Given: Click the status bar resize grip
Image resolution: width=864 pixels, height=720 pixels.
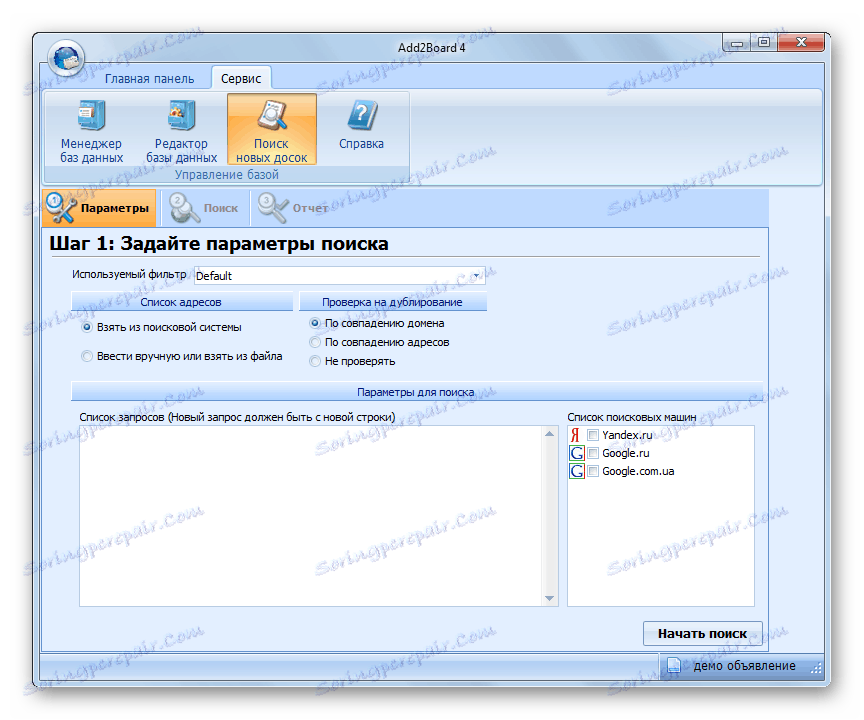Looking at the screenshot, I should pyautogui.click(x=816, y=668).
